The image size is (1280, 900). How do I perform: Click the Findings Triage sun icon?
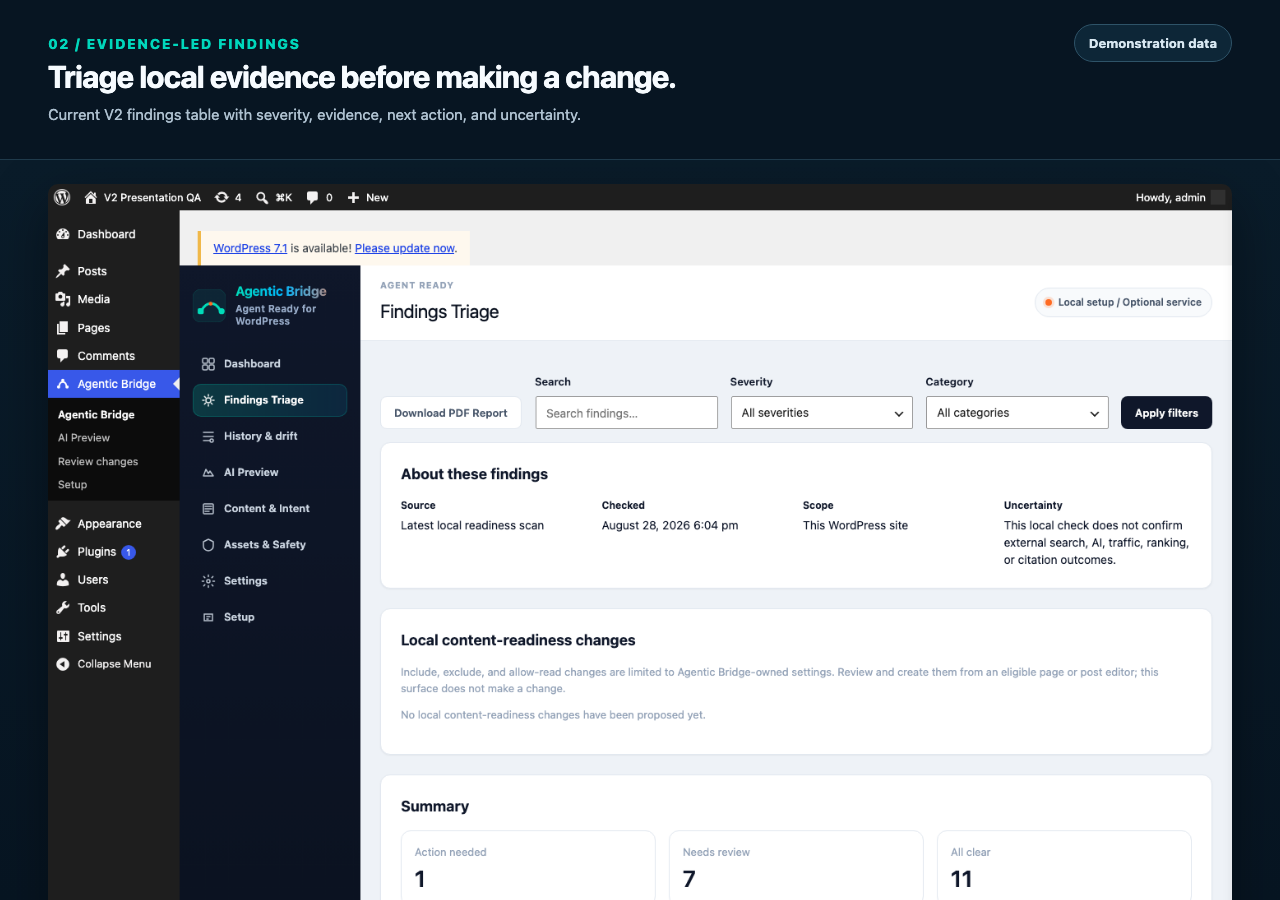click(208, 400)
